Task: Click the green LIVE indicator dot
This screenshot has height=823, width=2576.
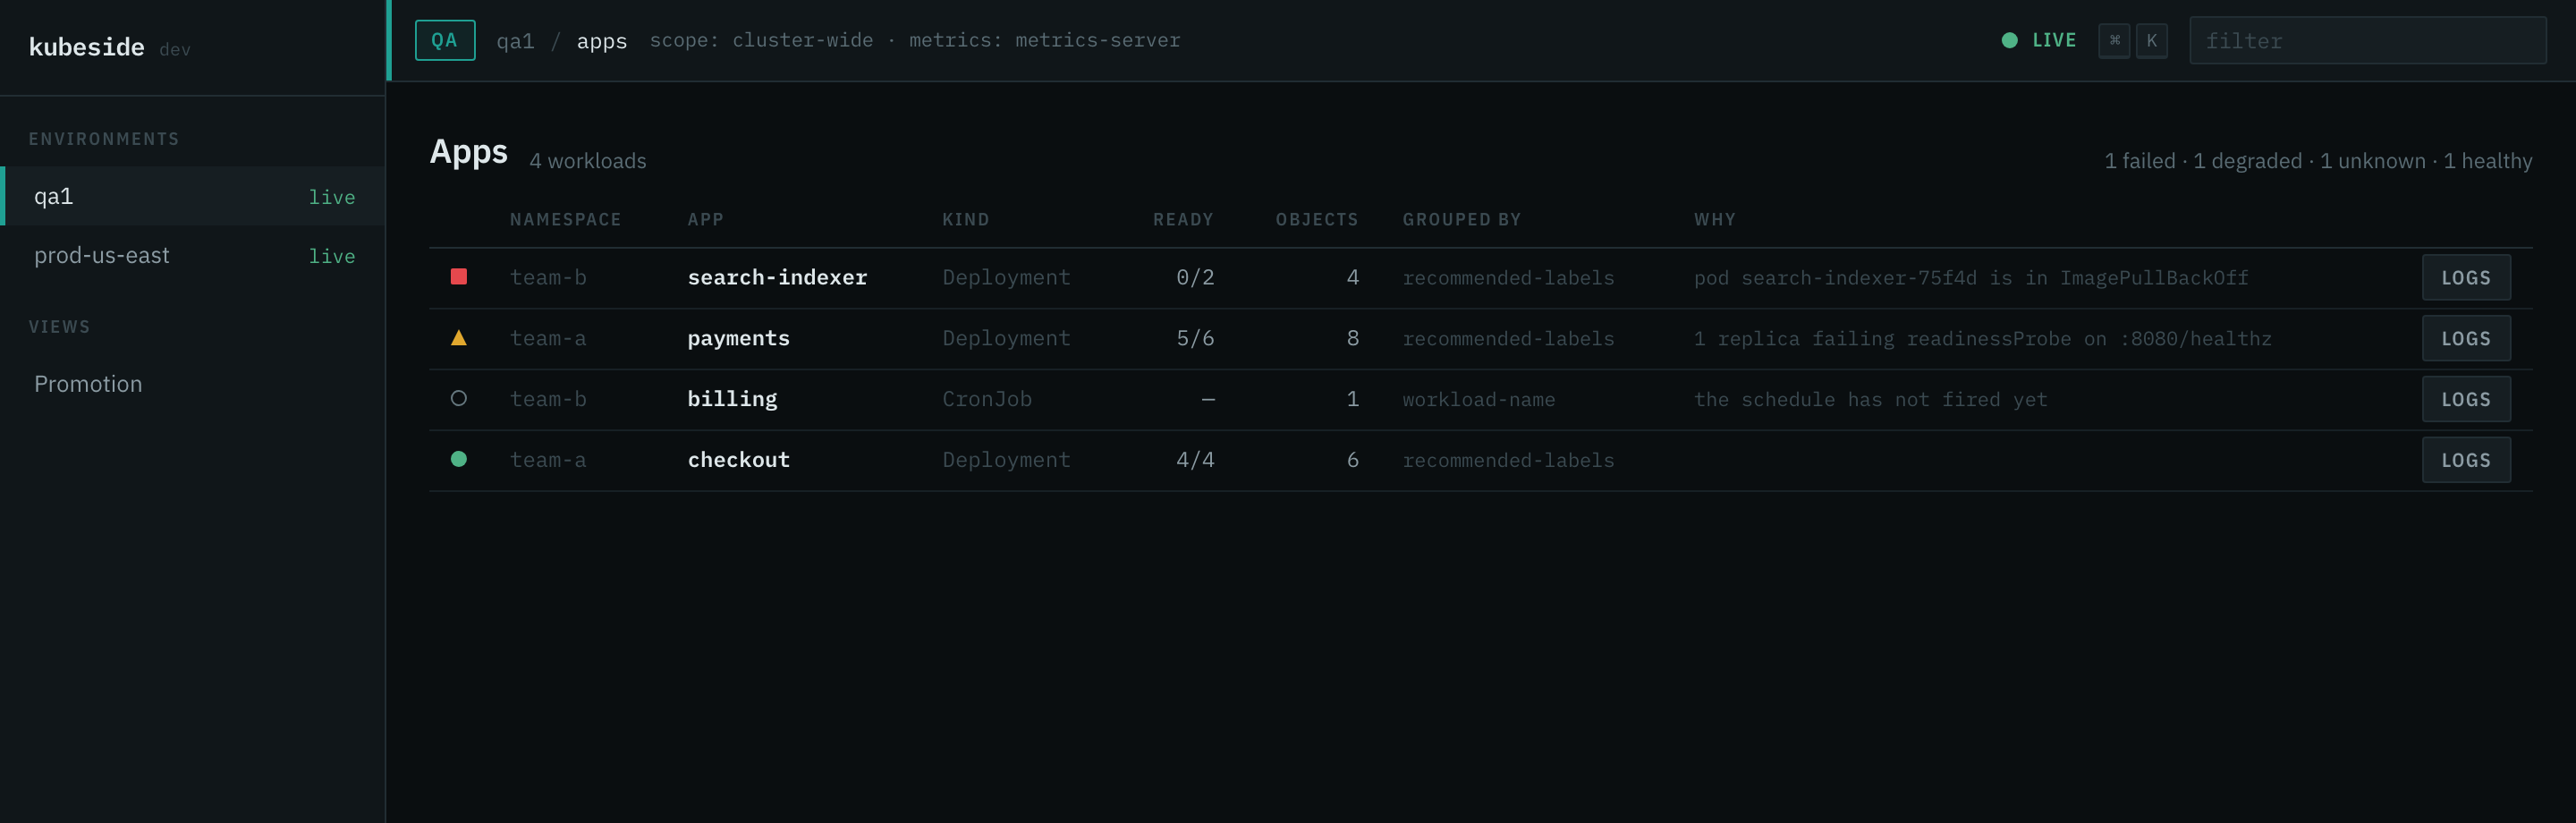Action: click(2009, 40)
